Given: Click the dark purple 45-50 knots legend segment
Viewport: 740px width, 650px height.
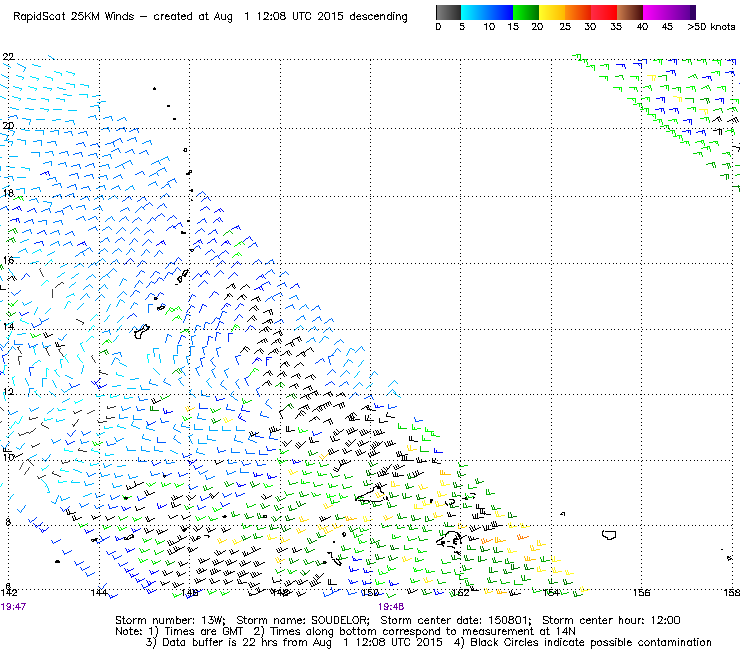Looking at the screenshot, I should point(682,12).
